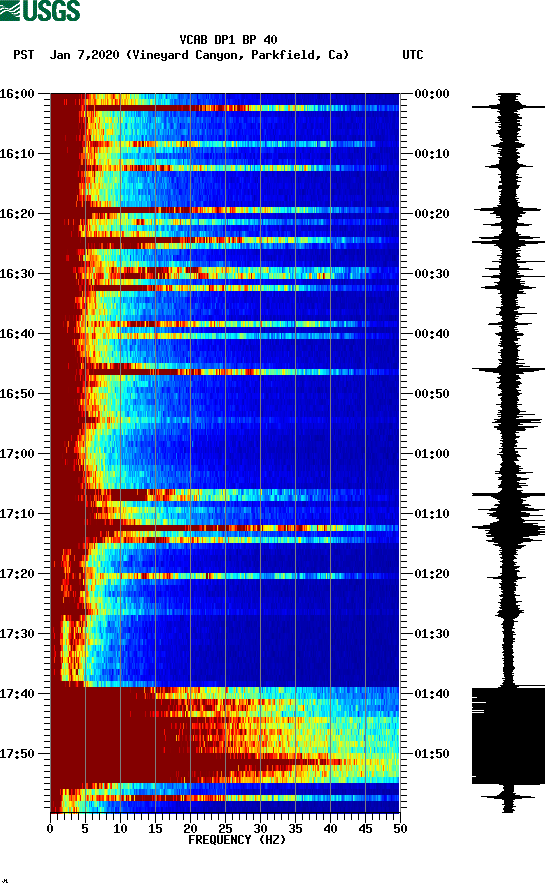Click the FREQUENCY (HZ) axis label
Viewport: 552px width, 892px height.
click(x=237, y=840)
